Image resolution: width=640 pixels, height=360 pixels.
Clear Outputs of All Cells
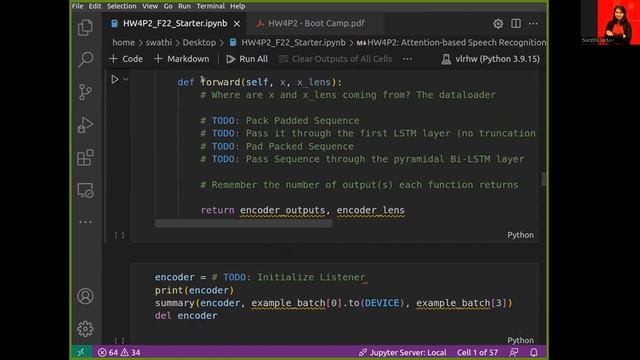pyautogui.click(x=336, y=59)
